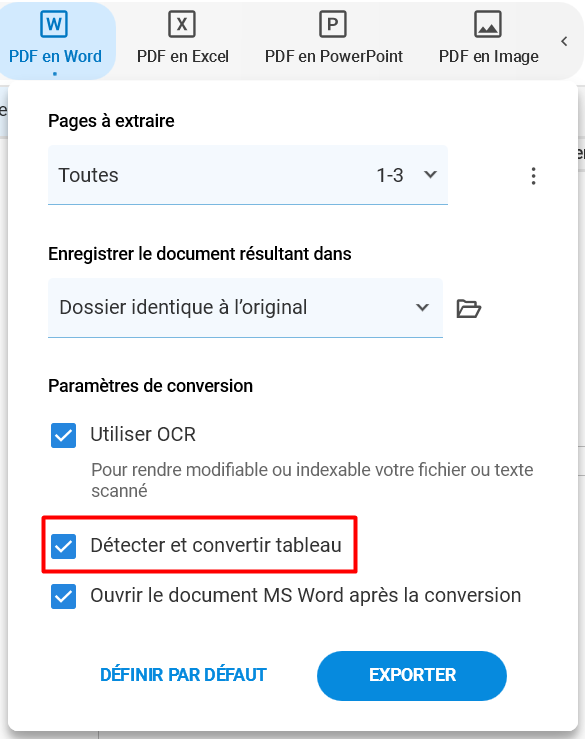Expand the Toutes pages dropdown
Screen dimensions: 585x739
click(x=247, y=175)
